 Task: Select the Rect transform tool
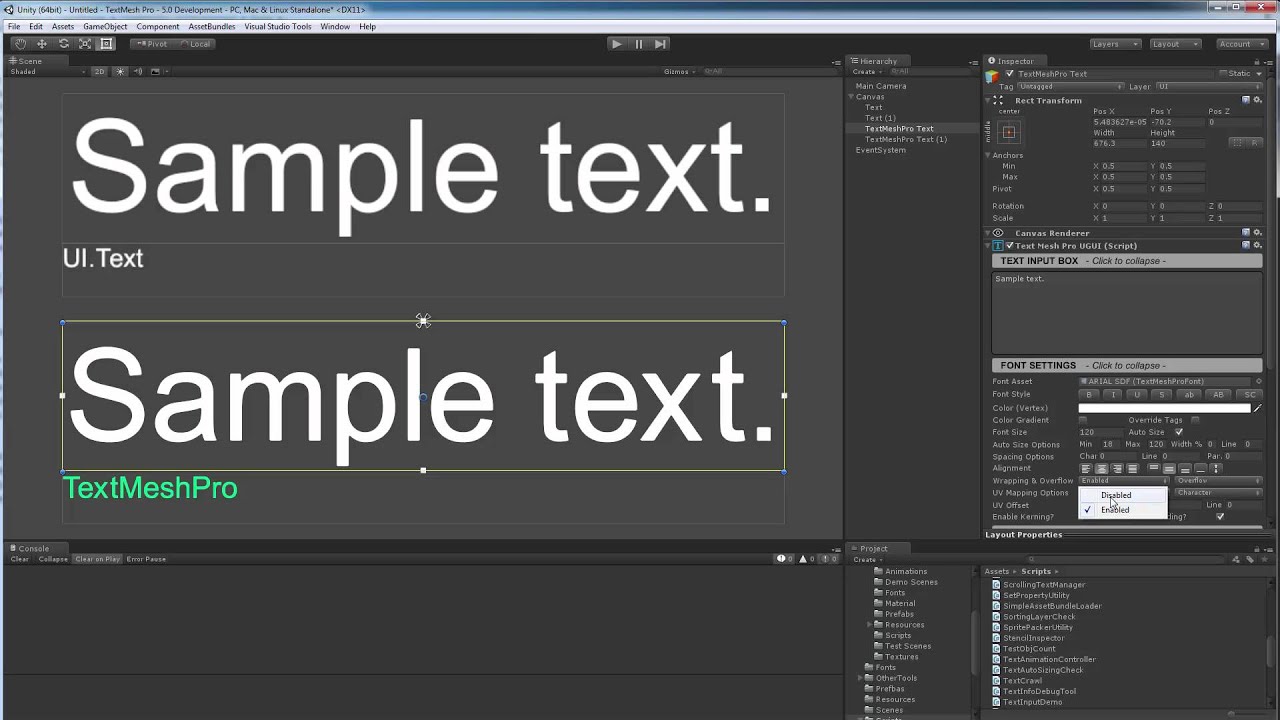pos(106,44)
